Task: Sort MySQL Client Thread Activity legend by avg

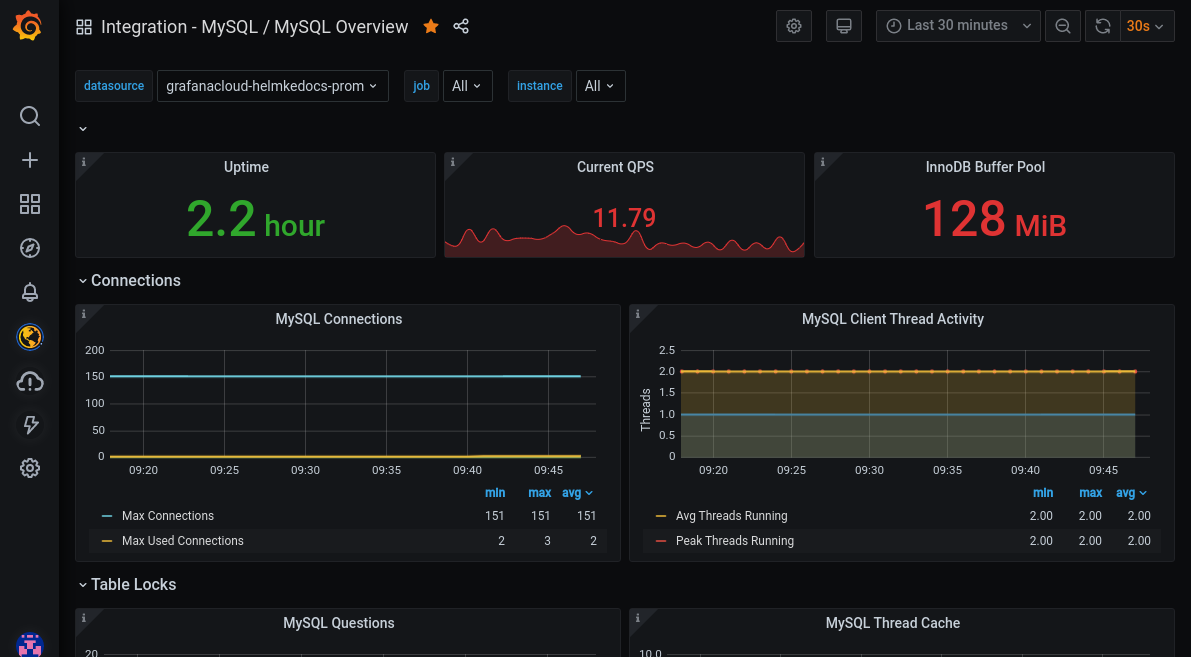Action: tap(1131, 493)
